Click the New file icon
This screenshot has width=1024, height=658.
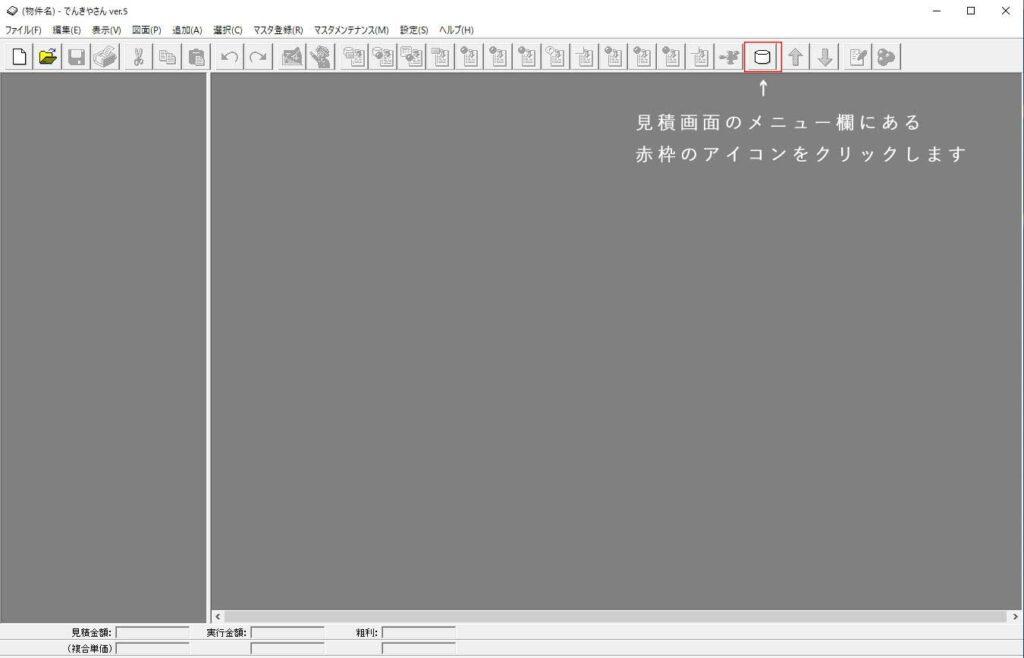[x=19, y=57]
